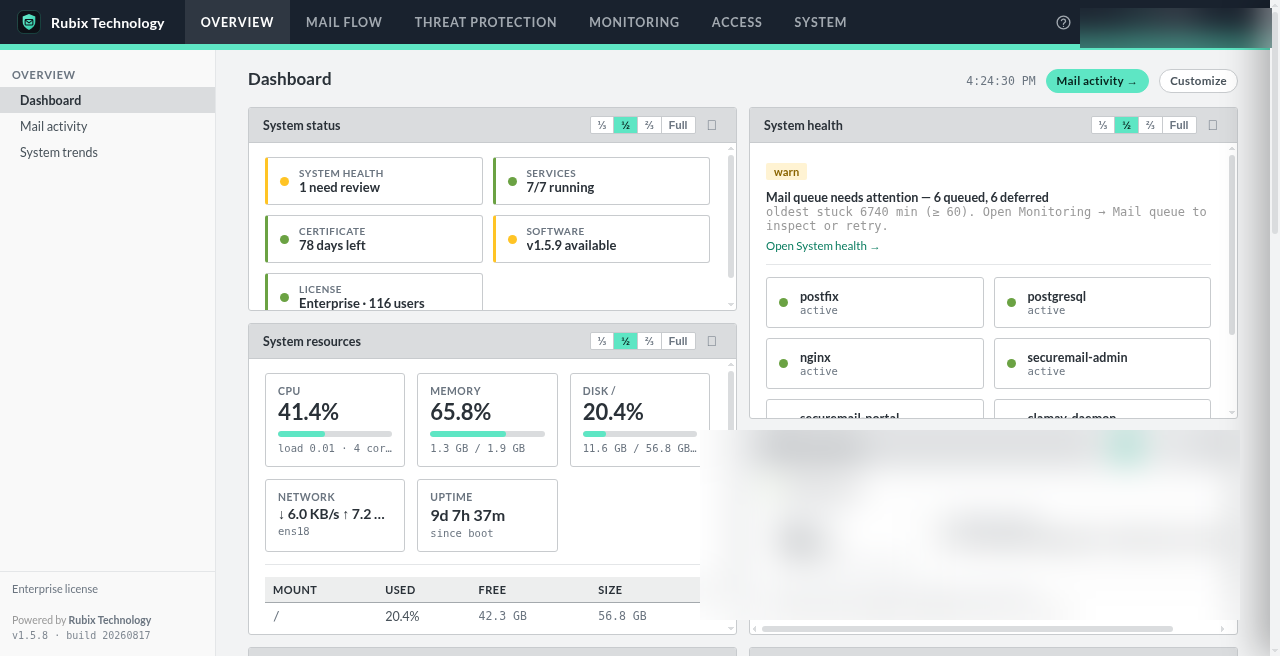Open the Monitoring navigation tab
This screenshot has height=656, width=1280.
[634, 22]
